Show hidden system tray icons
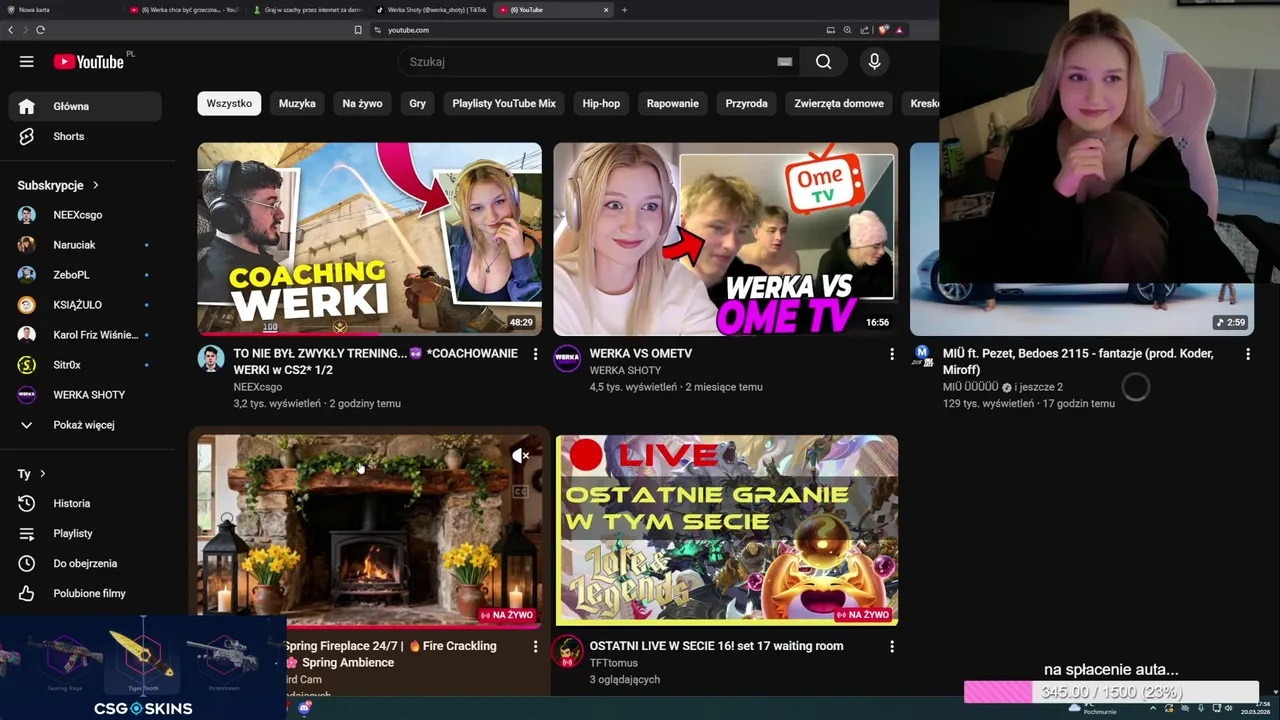The image size is (1280, 720). [1153, 708]
